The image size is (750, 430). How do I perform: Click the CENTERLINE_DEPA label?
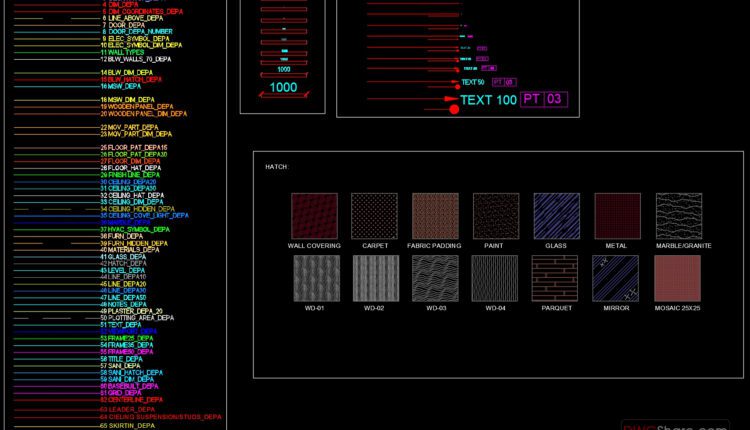point(135,400)
